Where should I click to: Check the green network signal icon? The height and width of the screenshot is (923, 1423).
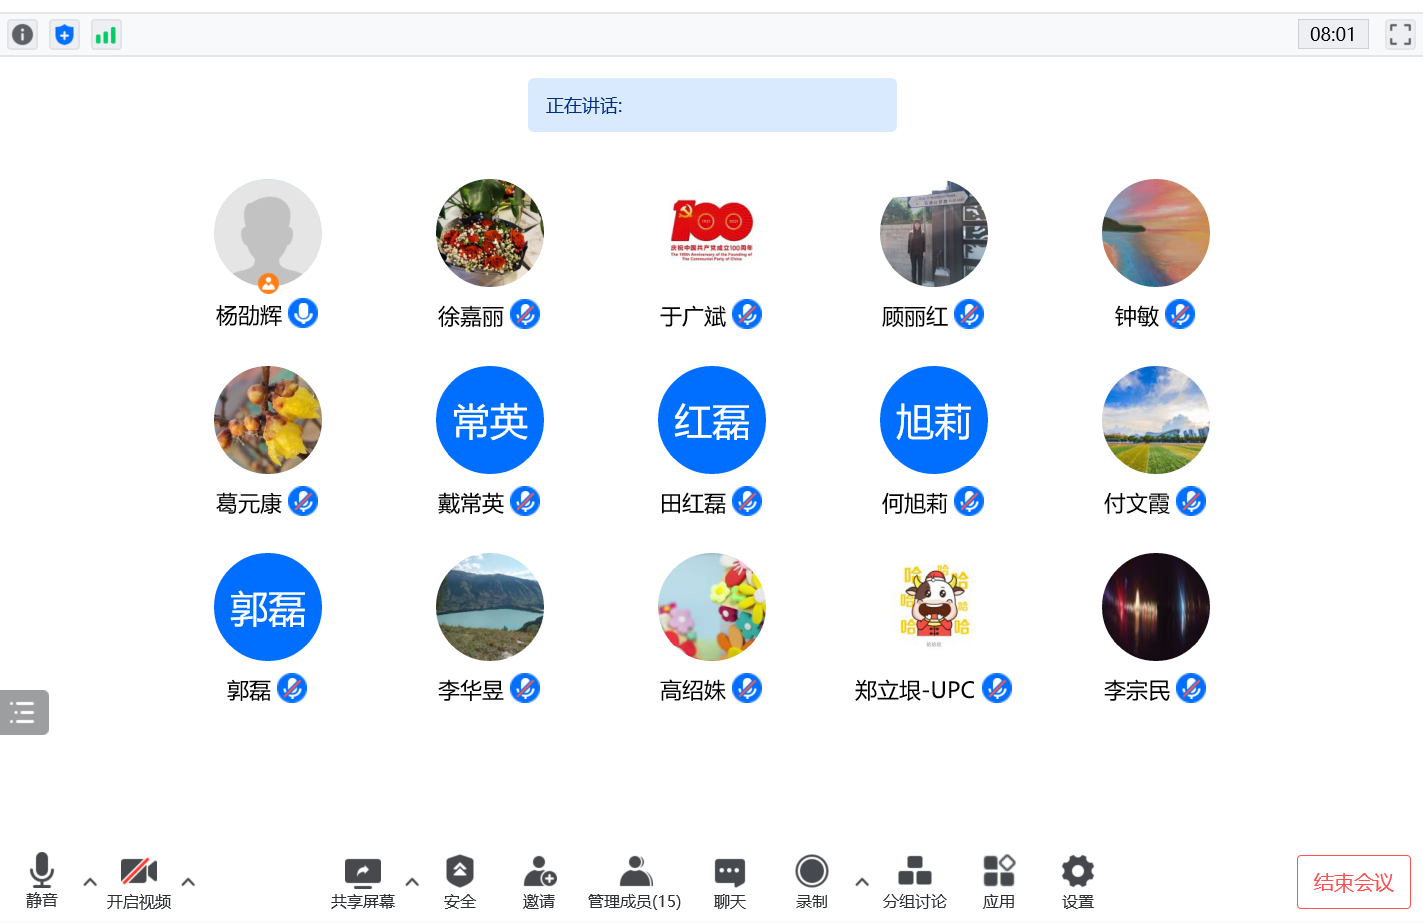coord(106,35)
